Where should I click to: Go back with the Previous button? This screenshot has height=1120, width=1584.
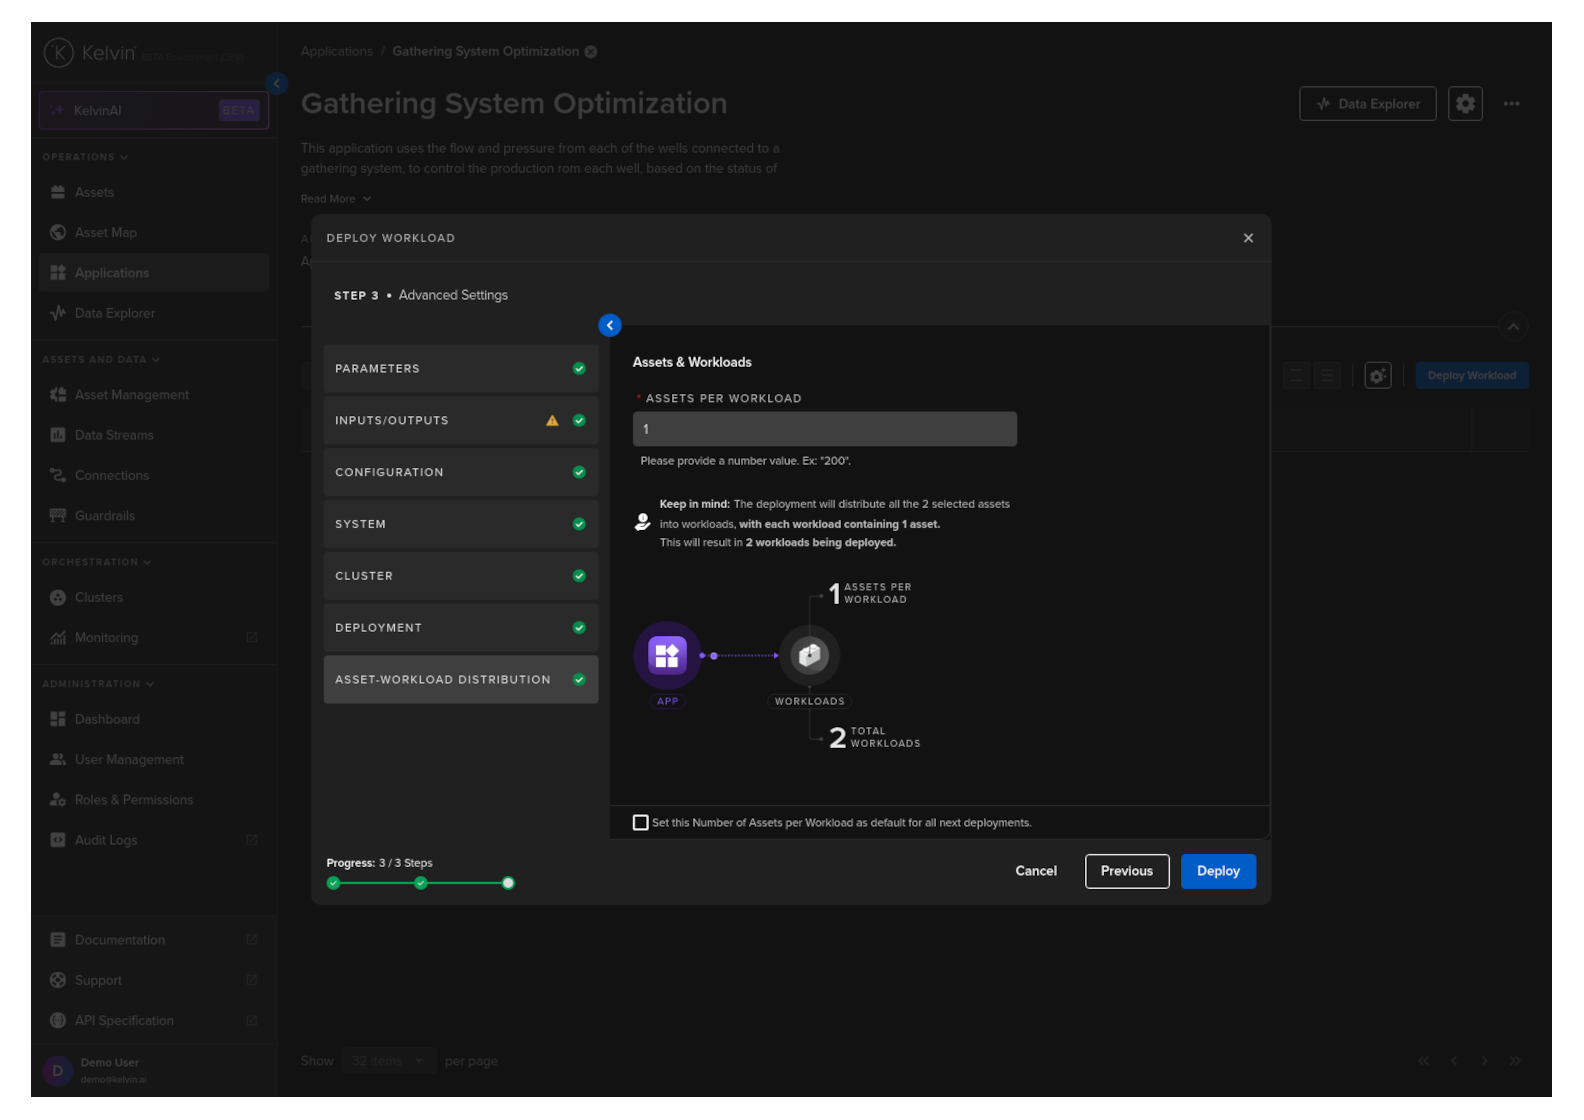tap(1126, 871)
